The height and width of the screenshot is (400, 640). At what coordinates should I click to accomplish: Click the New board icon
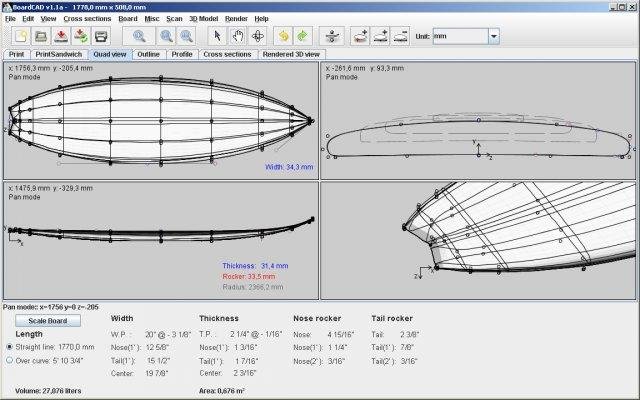(21, 36)
